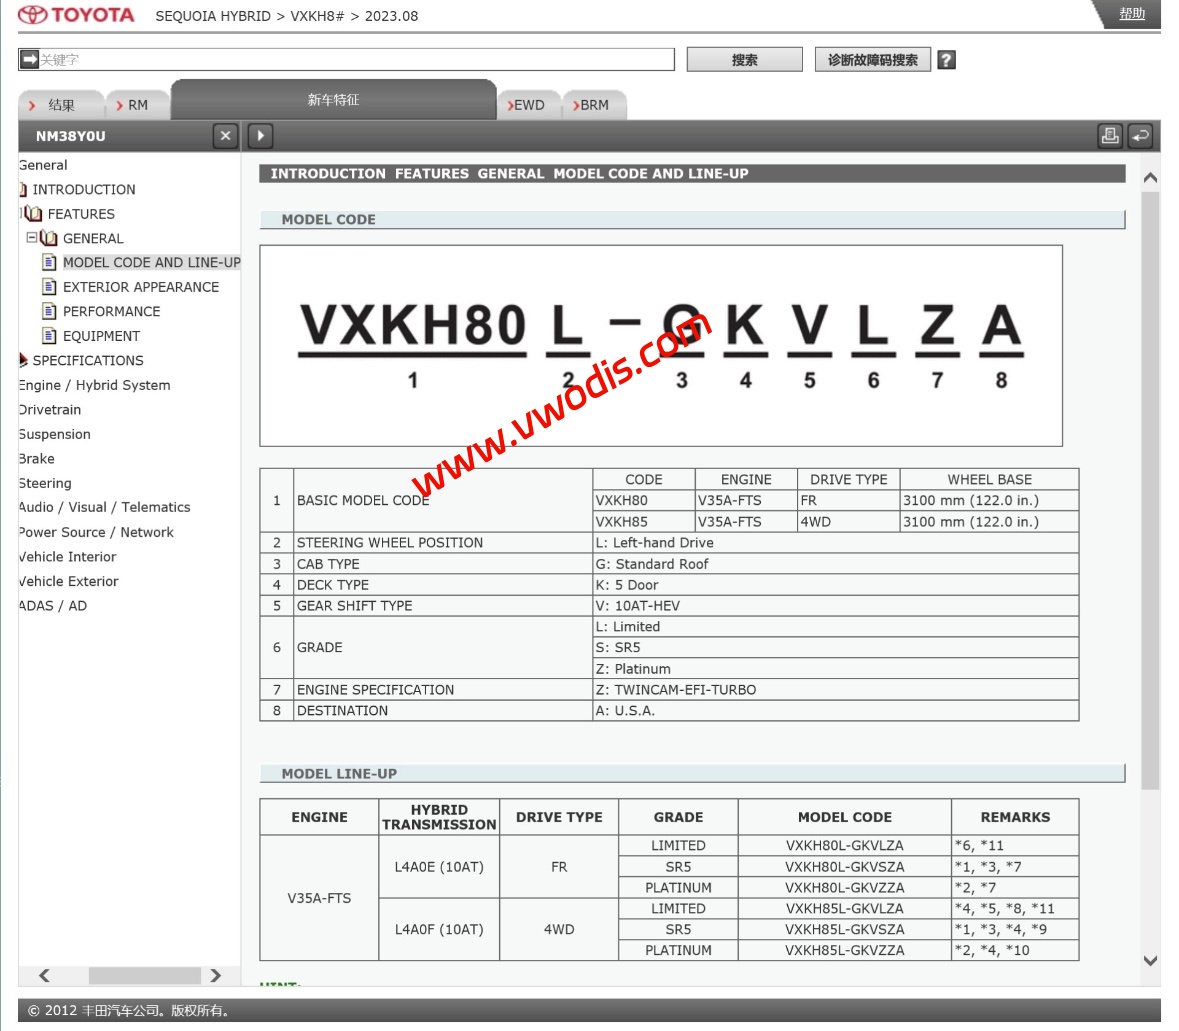Open the EXTERIOR APPEARANCE document icon
The width and height of the screenshot is (1179, 1031).
pos(49,287)
